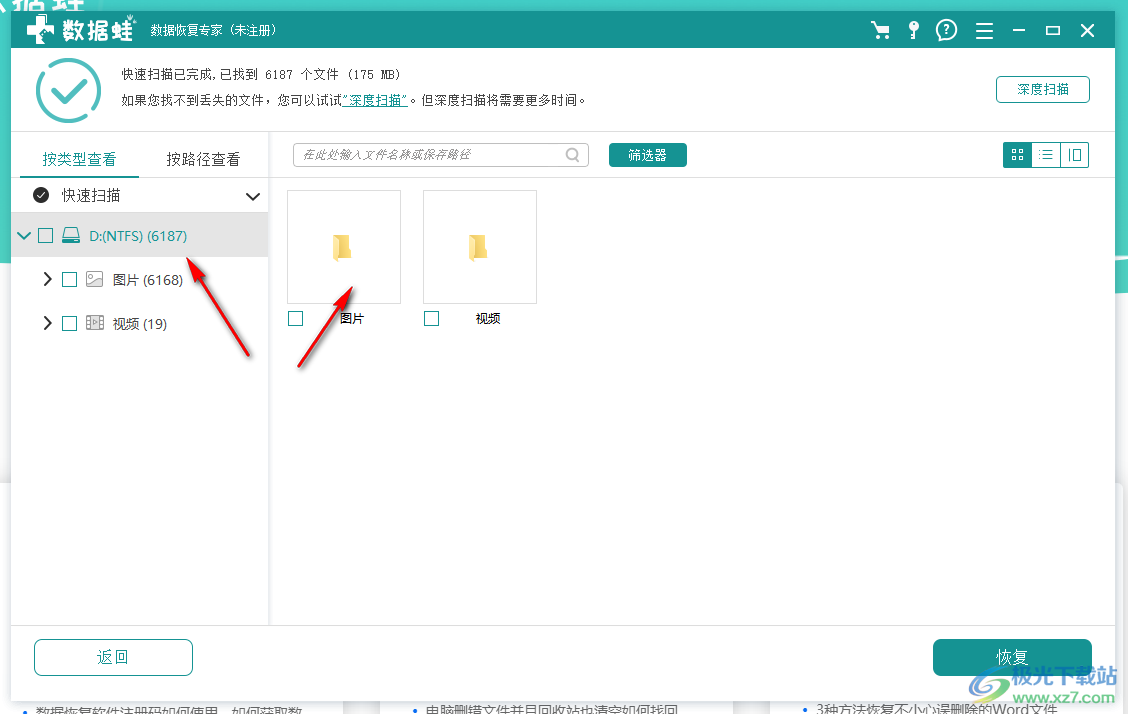Select the D:(NTFS) (6187) tree row

coord(140,236)
